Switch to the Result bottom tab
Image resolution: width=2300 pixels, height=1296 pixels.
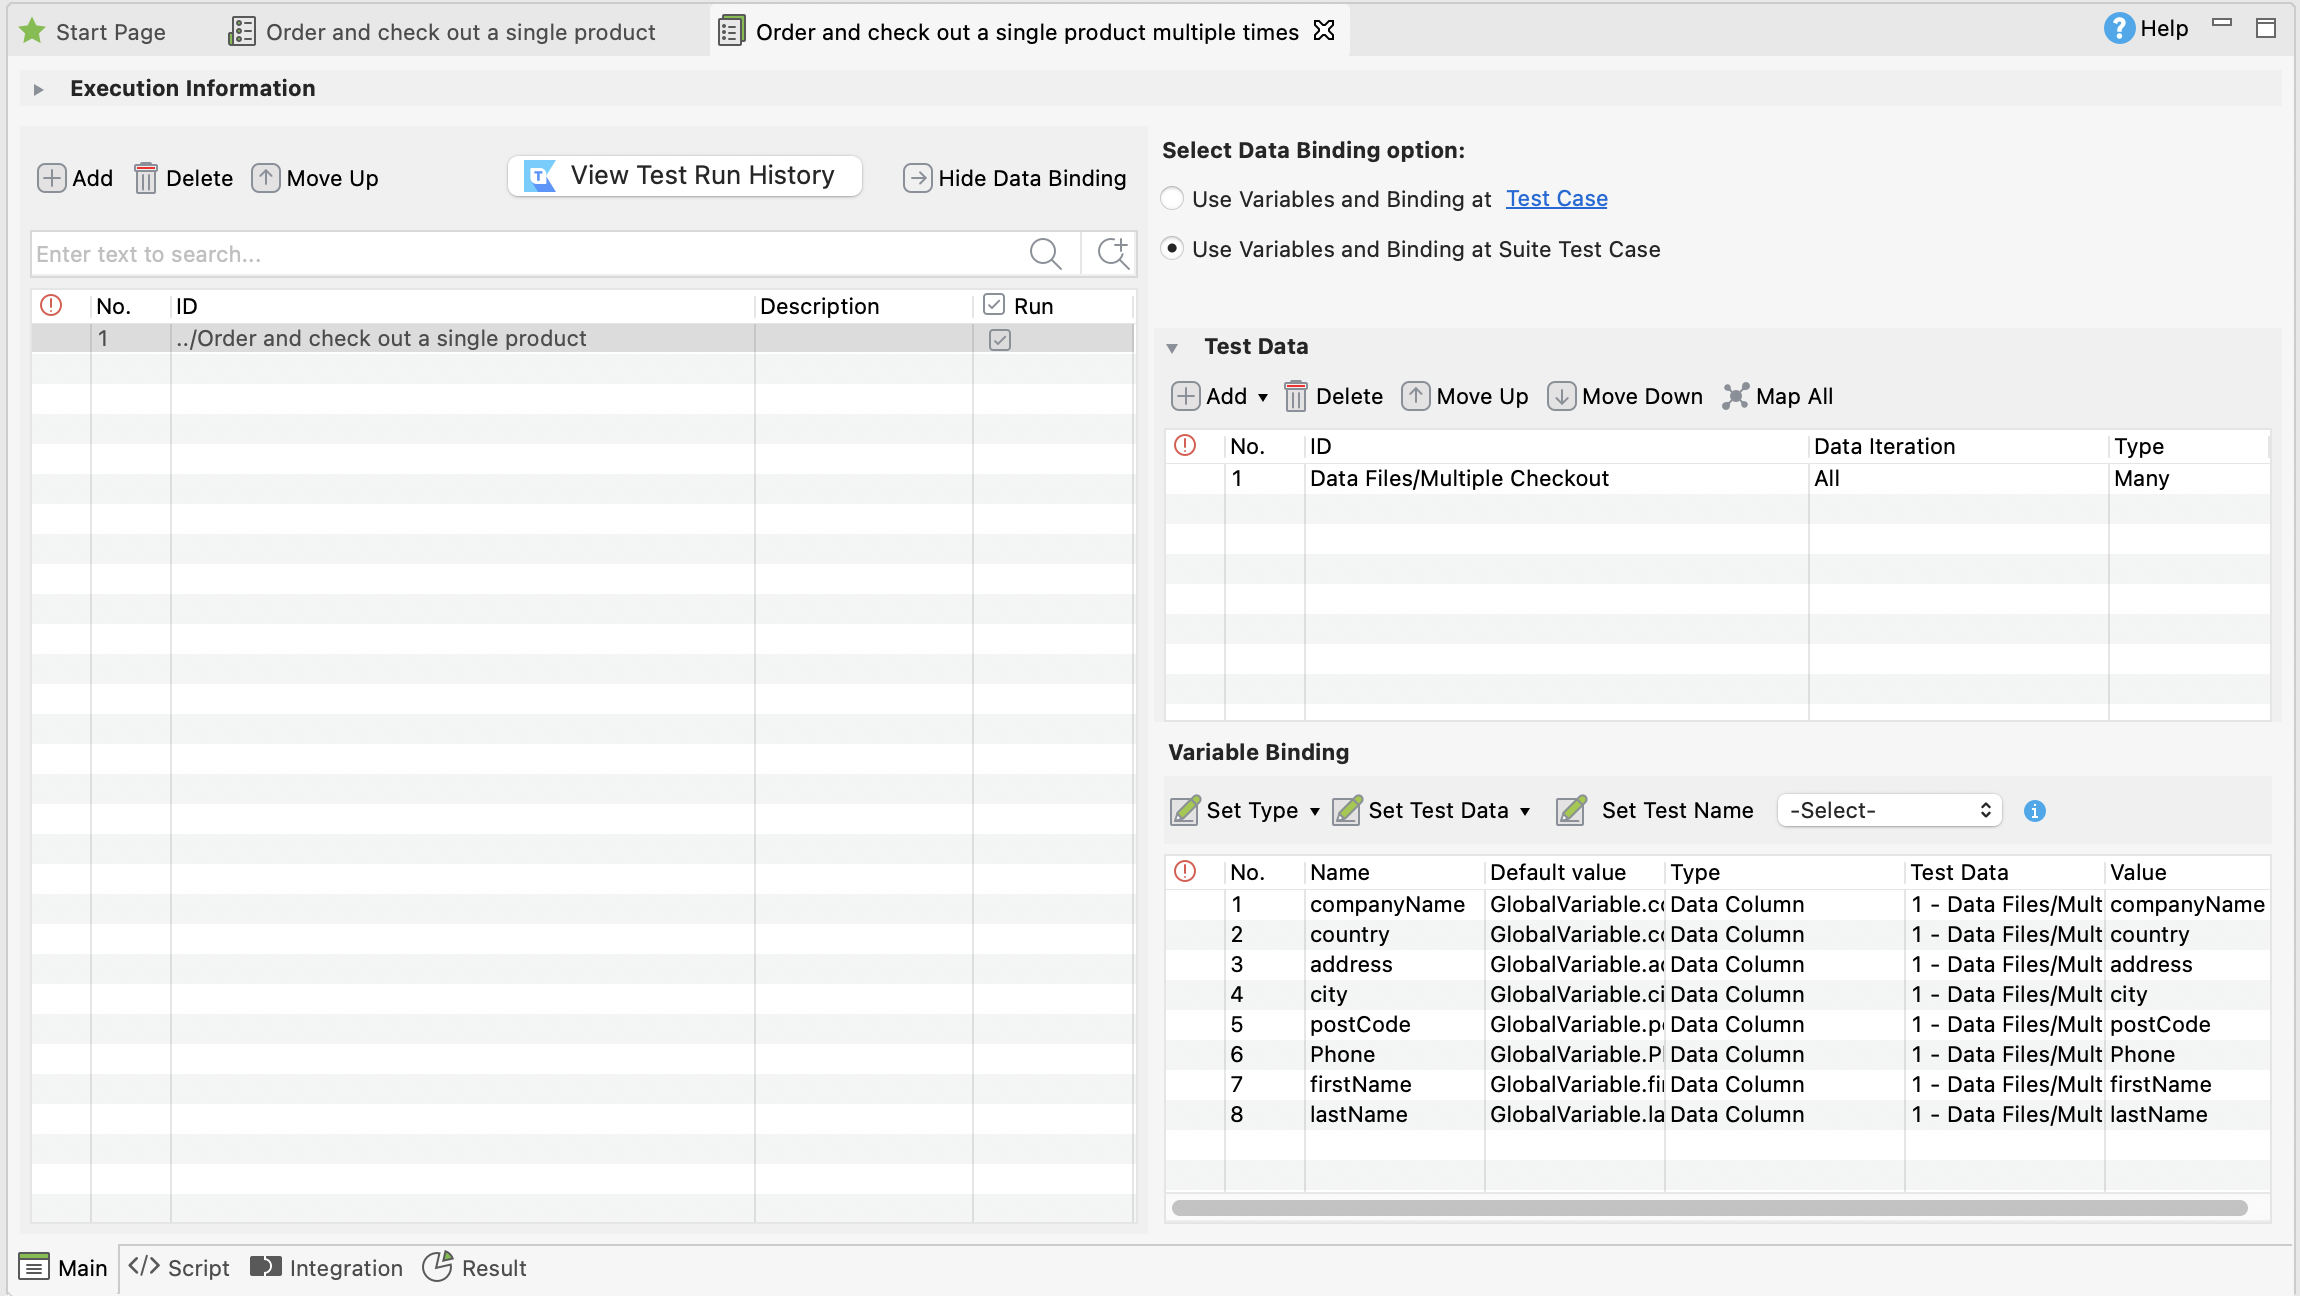tap(474, 1268)
